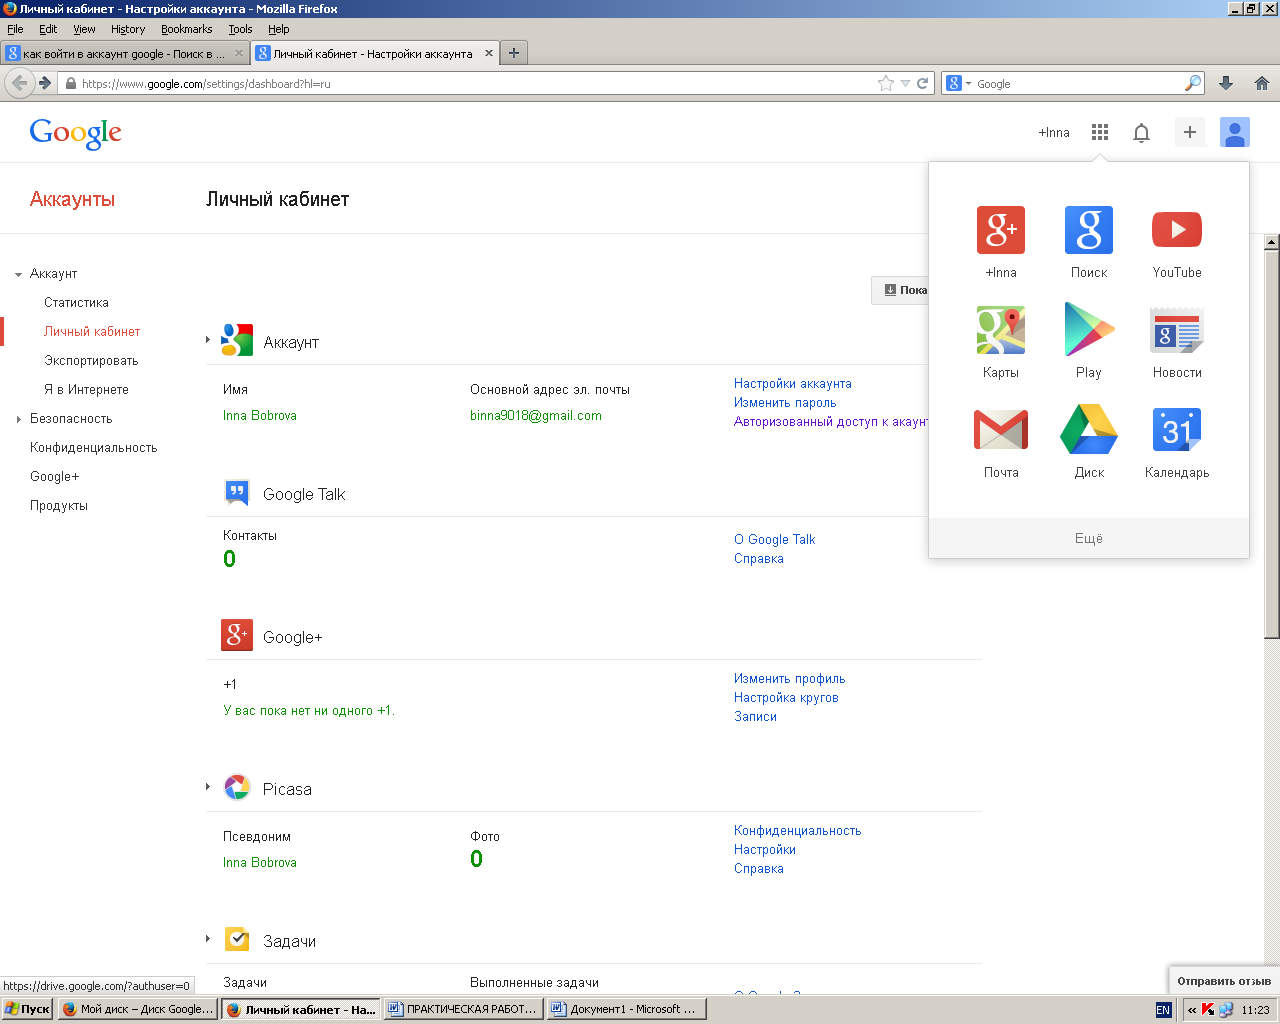1280x1024 pixels.
Task: Go back with the browser back arrow
Action: 19,83
